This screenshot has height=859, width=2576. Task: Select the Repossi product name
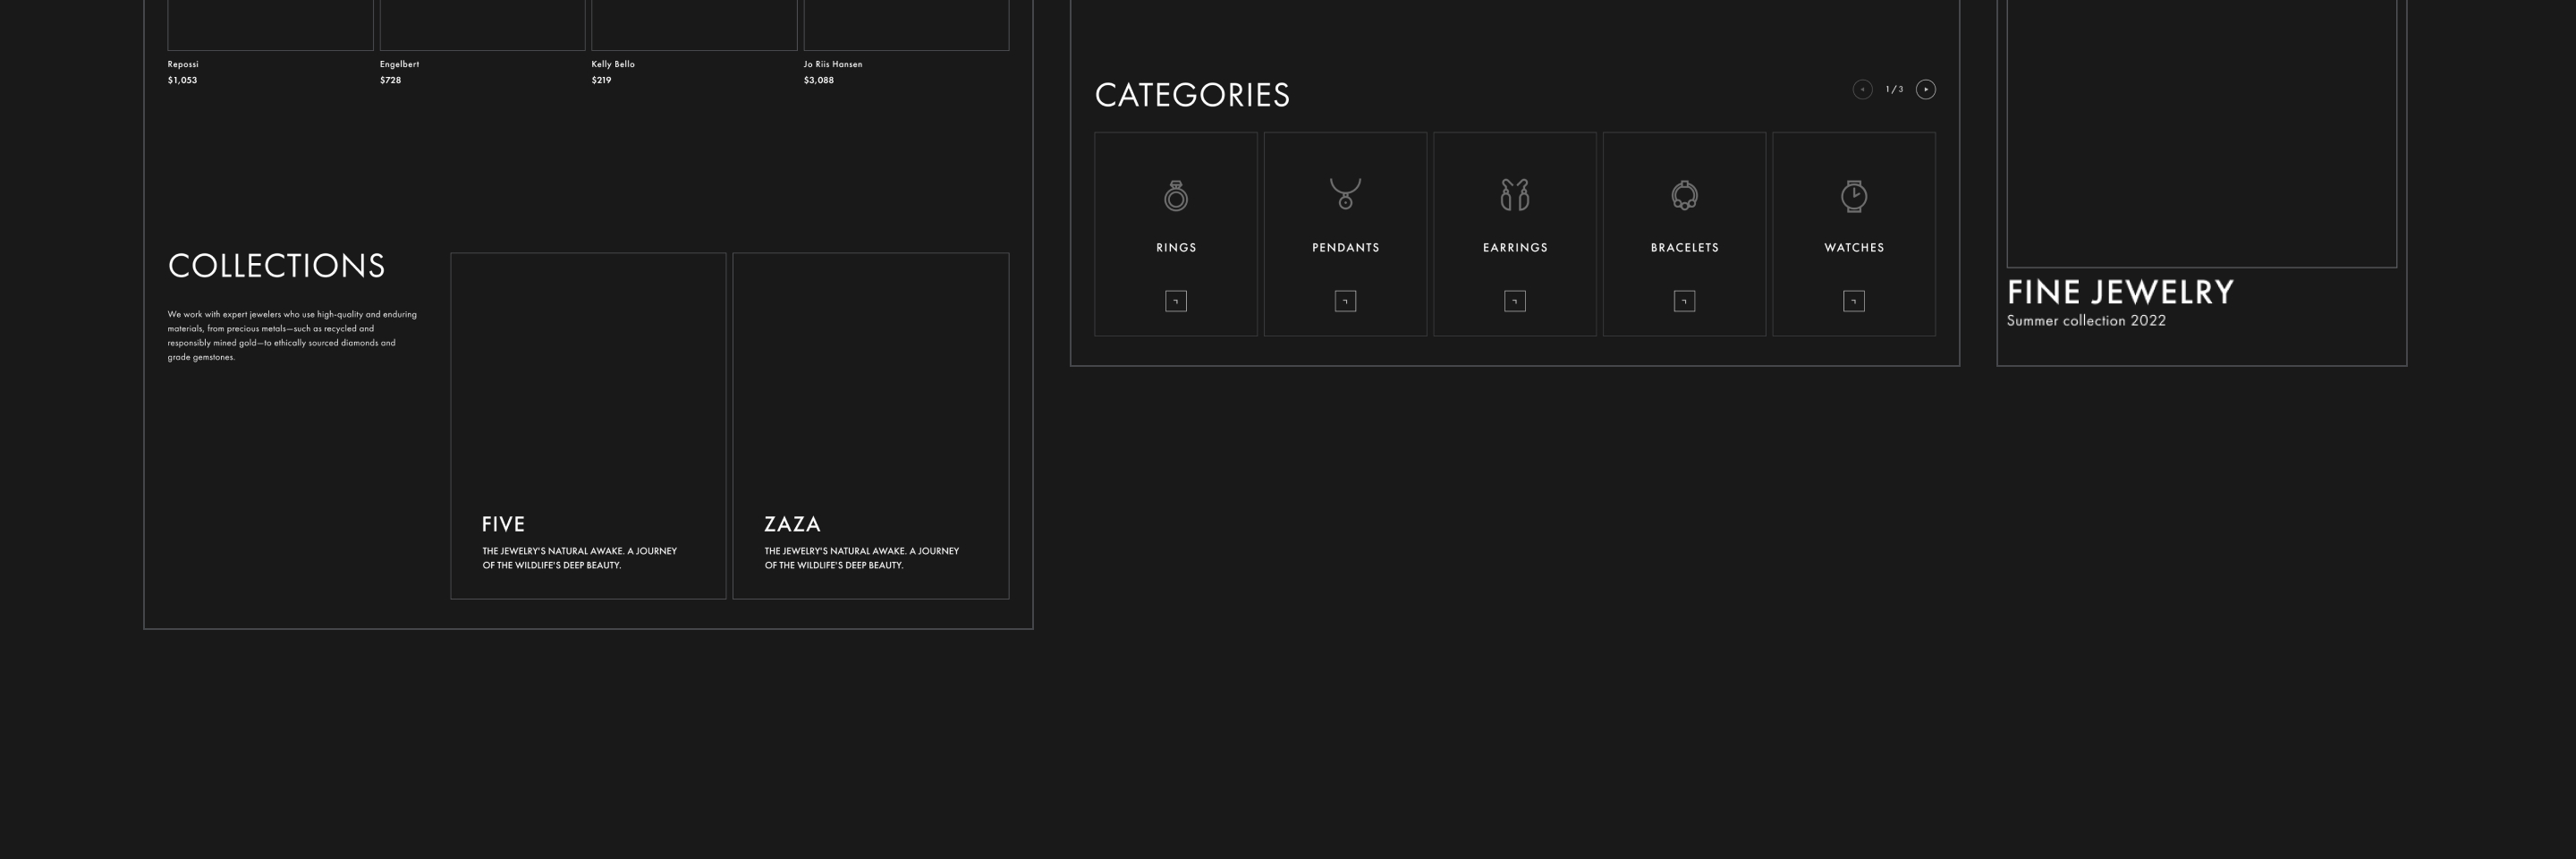point(183,64)
